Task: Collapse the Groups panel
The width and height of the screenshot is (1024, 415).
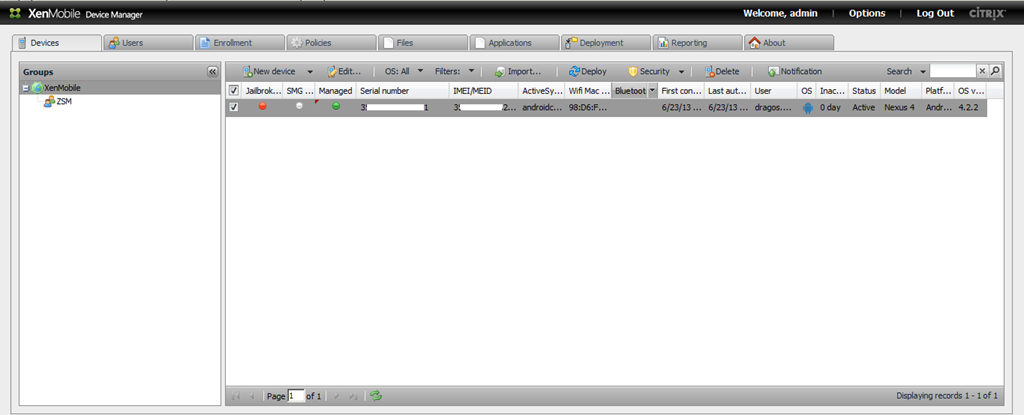Action: (x=212, y=72)
